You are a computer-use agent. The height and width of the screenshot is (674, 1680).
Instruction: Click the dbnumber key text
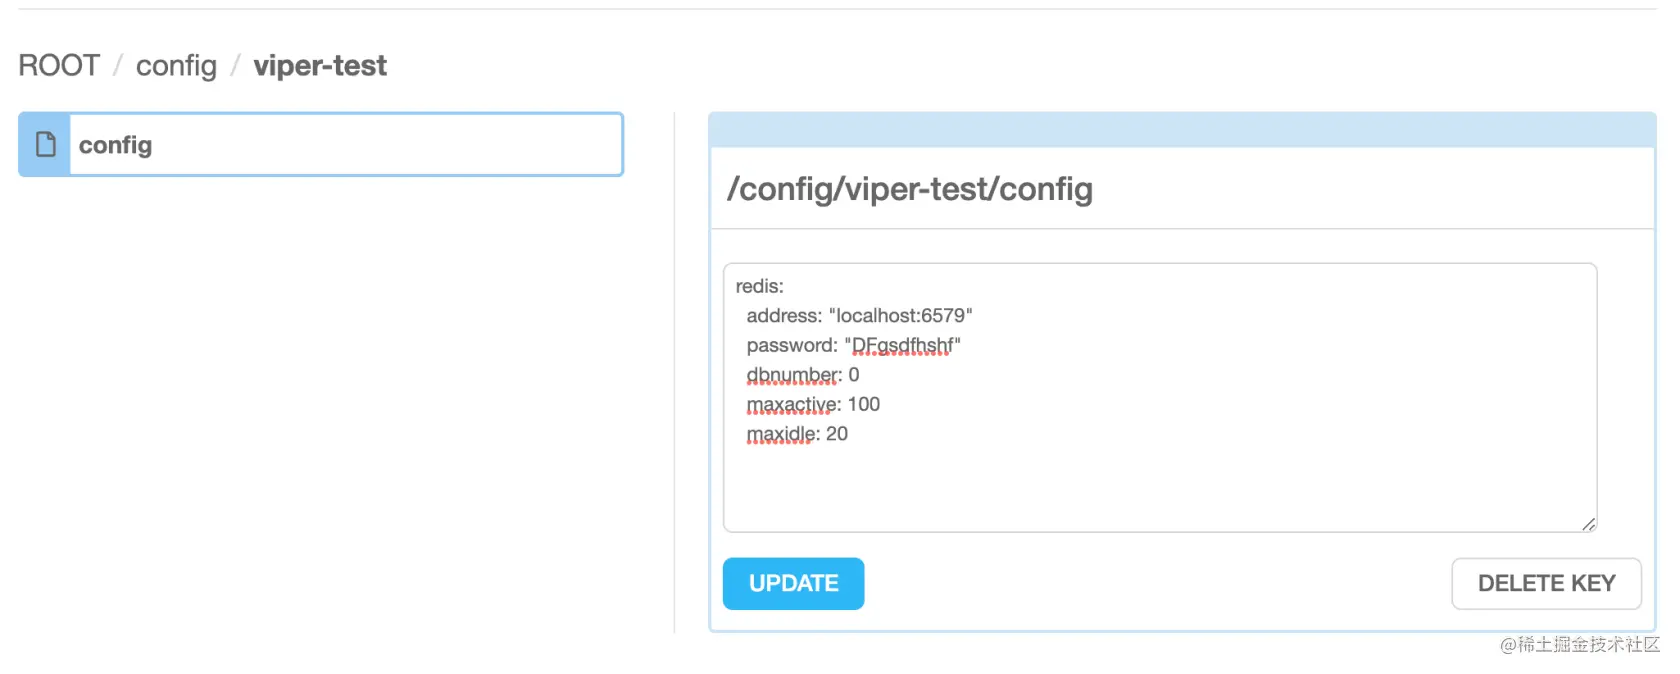coord(793,375)
